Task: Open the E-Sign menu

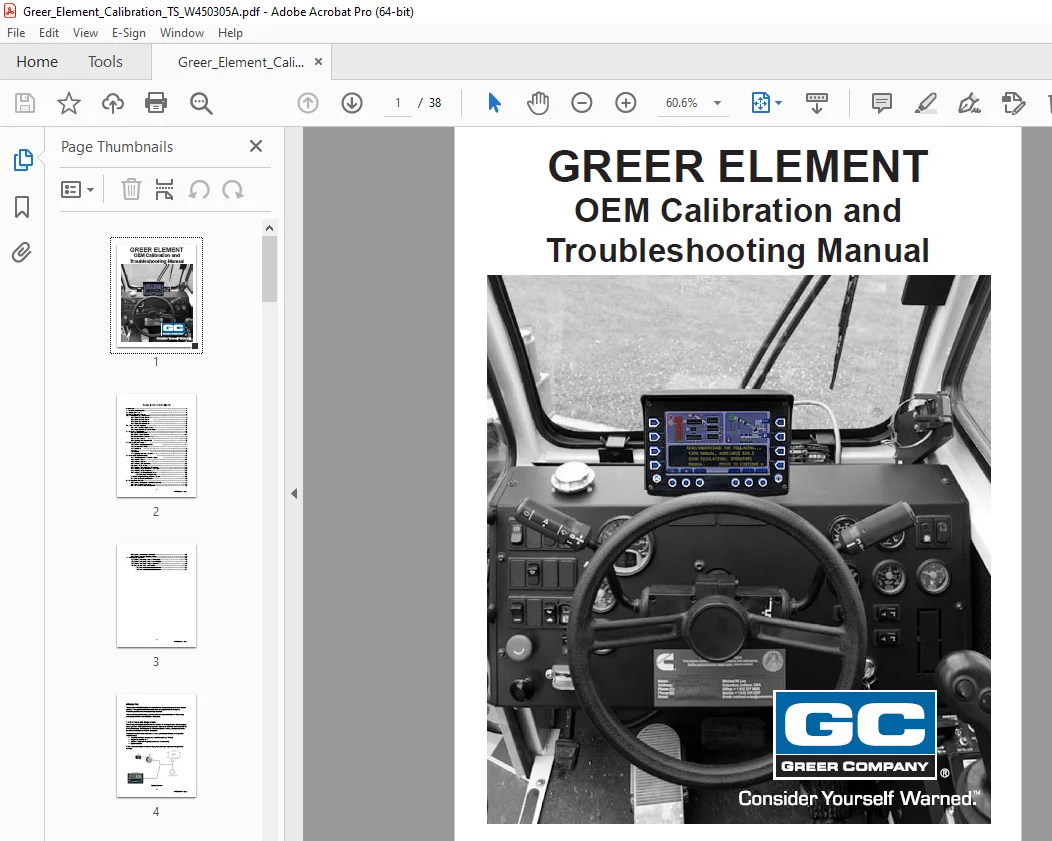Action: tap(129, 33)
